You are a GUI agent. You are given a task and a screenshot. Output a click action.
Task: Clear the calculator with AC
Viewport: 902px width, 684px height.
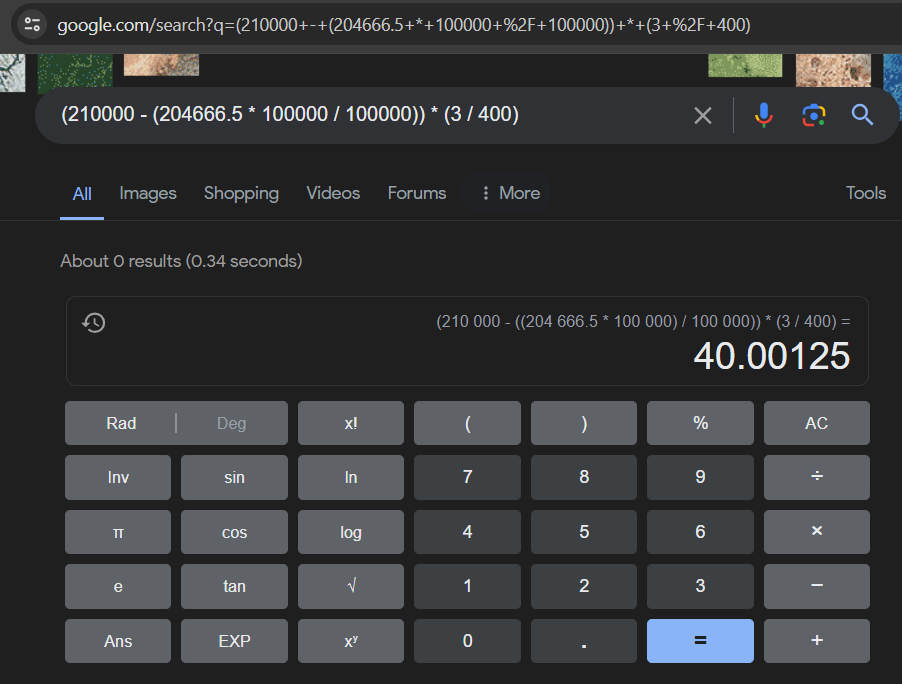pyautogui.click(x=817, y=423)
